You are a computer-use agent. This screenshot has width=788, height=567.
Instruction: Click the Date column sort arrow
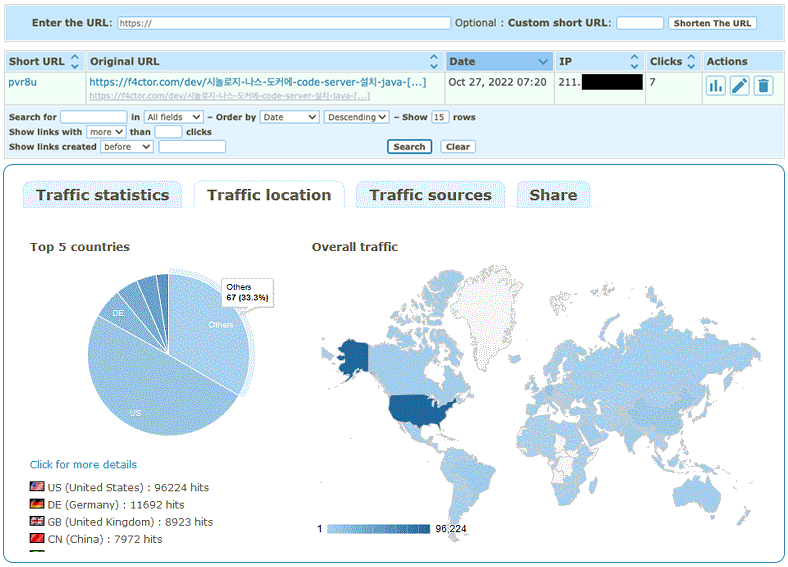tap(543, 62)
